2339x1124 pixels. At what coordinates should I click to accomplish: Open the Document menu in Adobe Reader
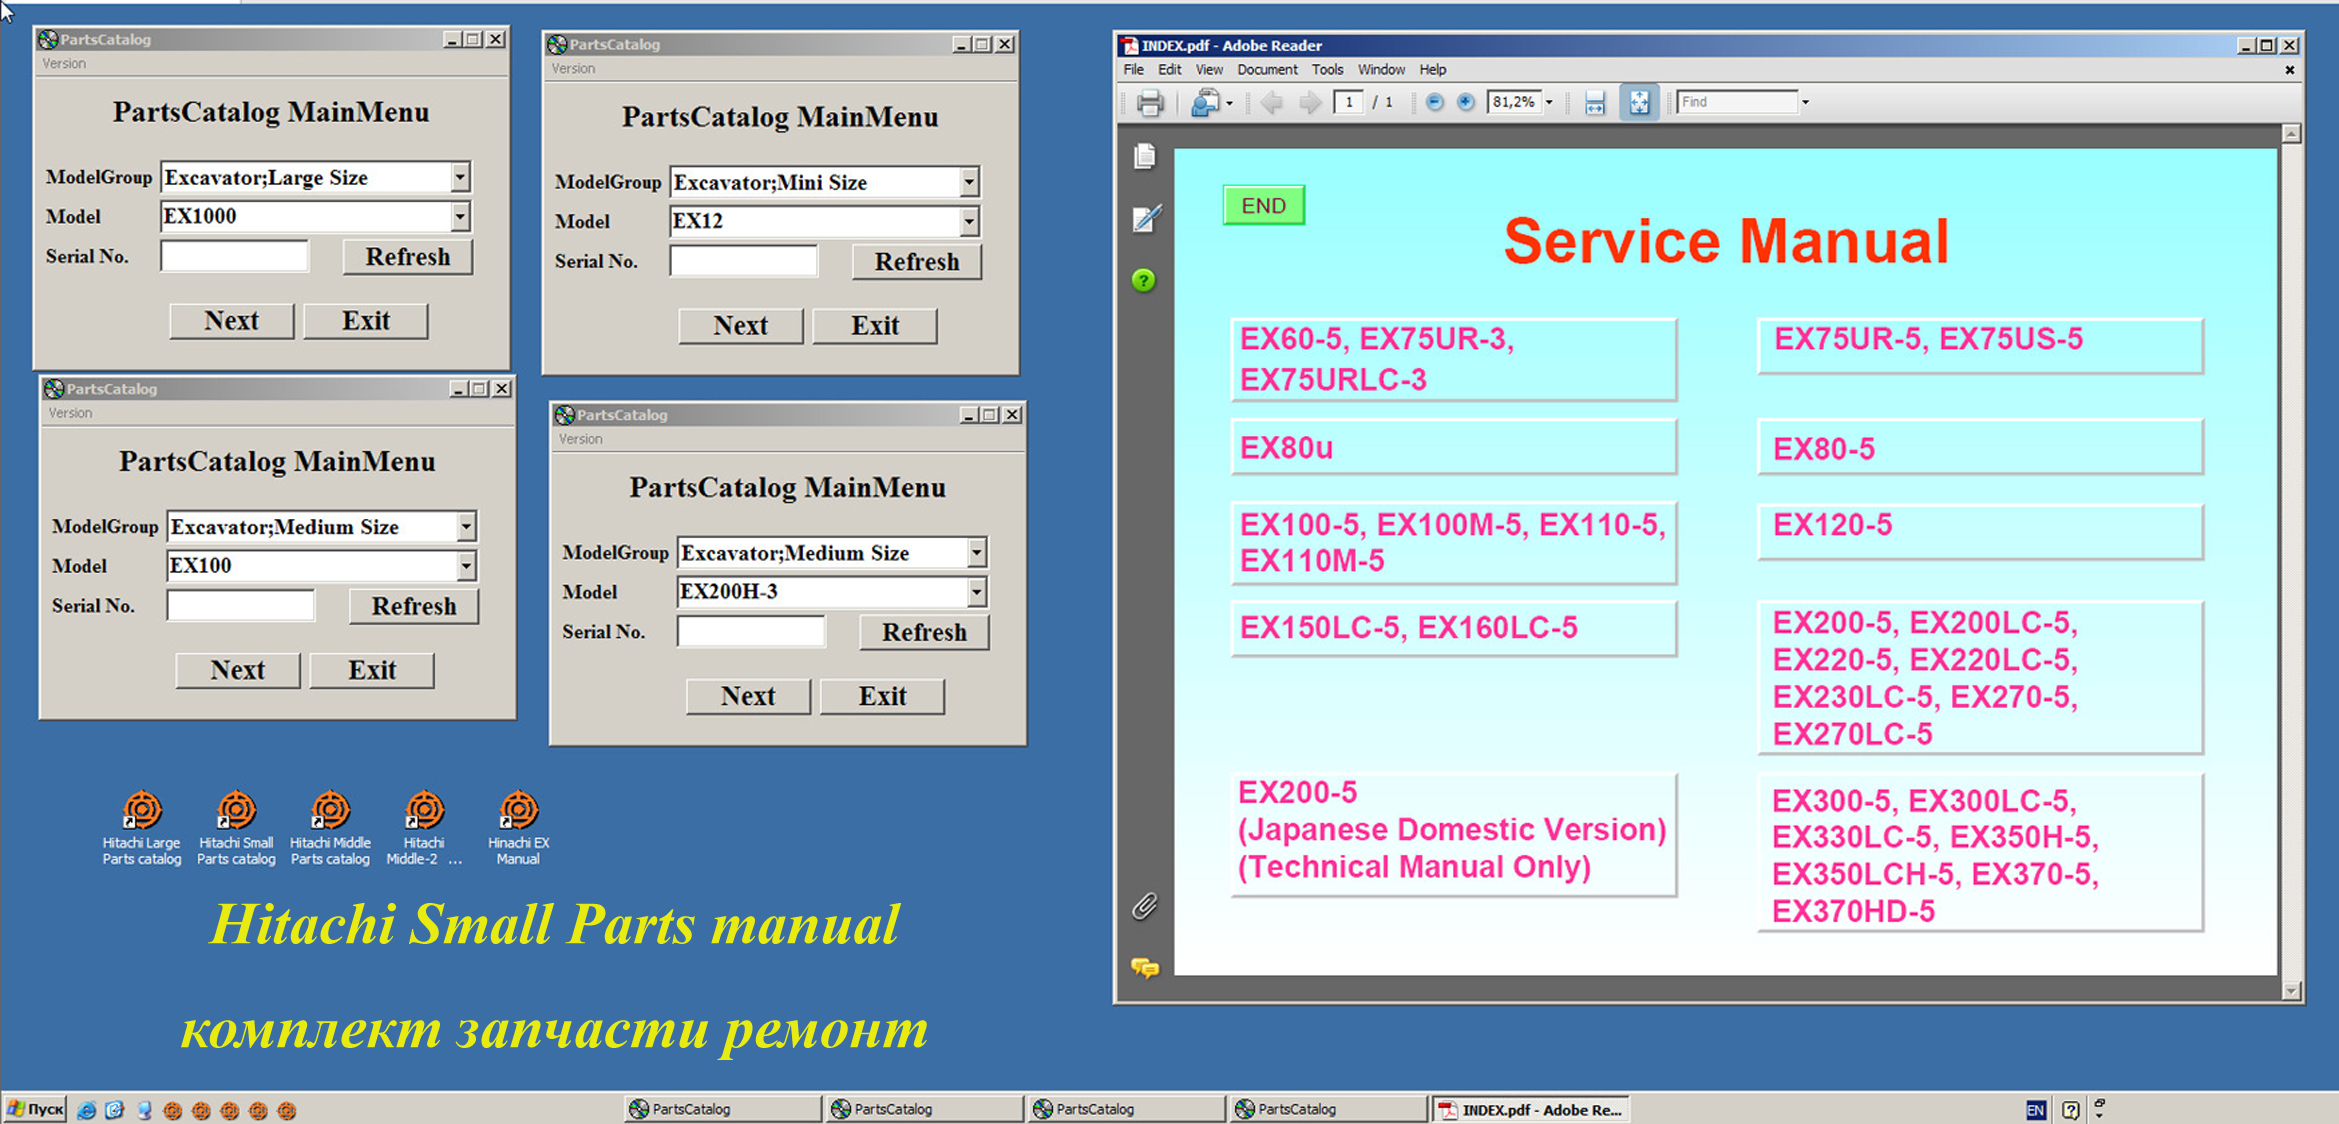point(1266,70)
